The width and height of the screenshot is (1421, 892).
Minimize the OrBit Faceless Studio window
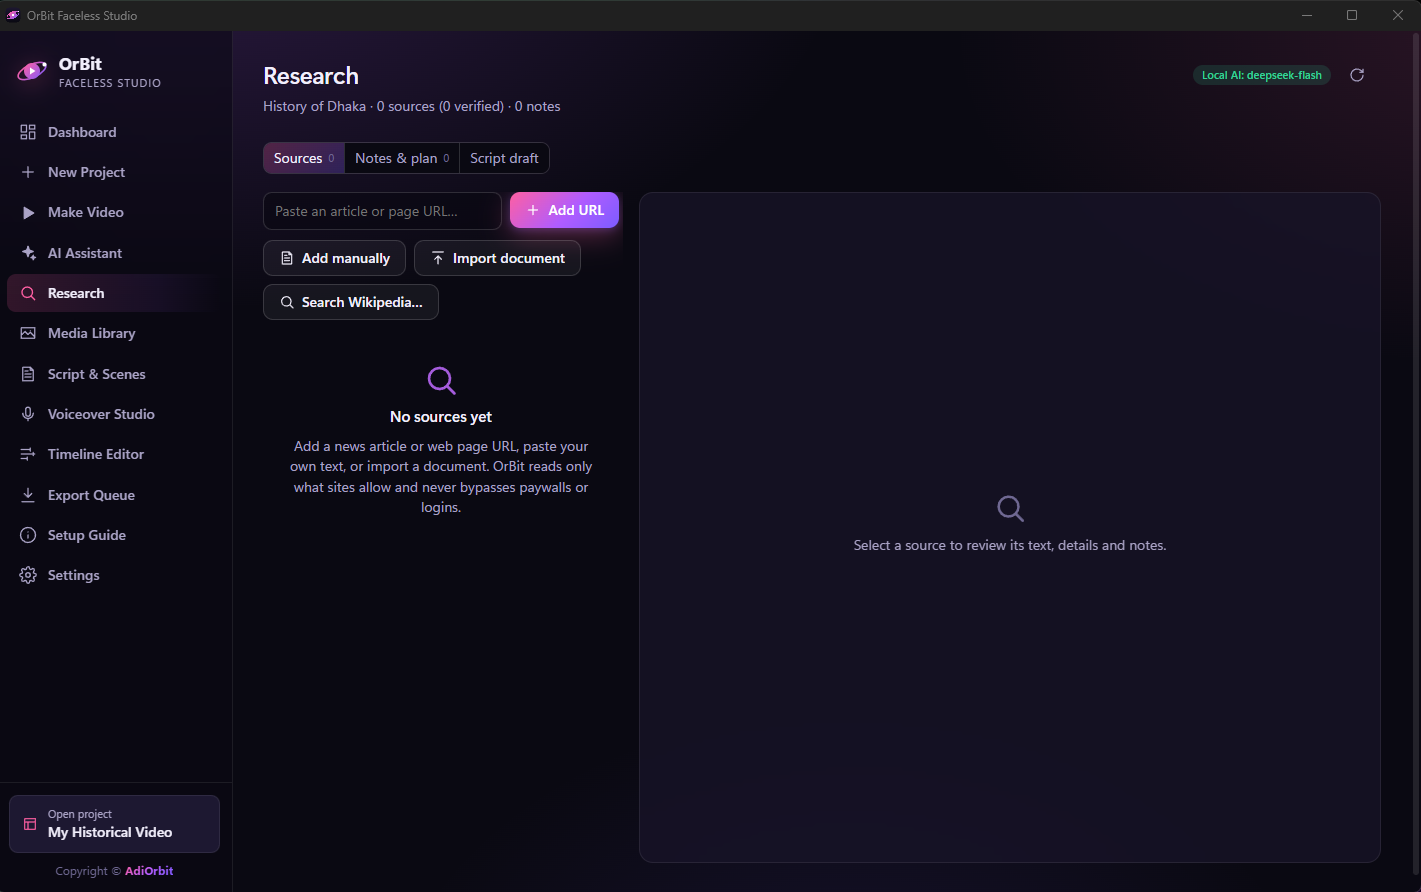(1307, 15)
